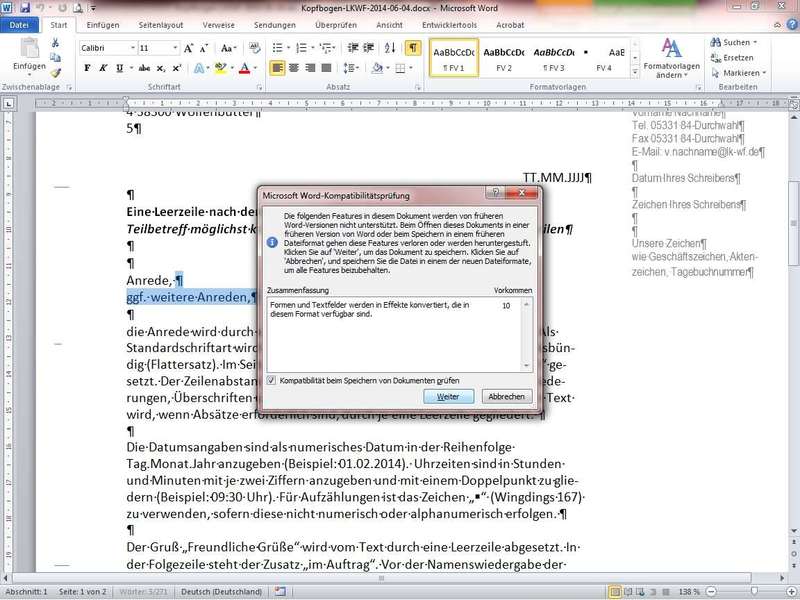This screenshot has width=800, height=600.
Task: Toggle the paragraph marks (¶) display button
Action: coord(413,47)
